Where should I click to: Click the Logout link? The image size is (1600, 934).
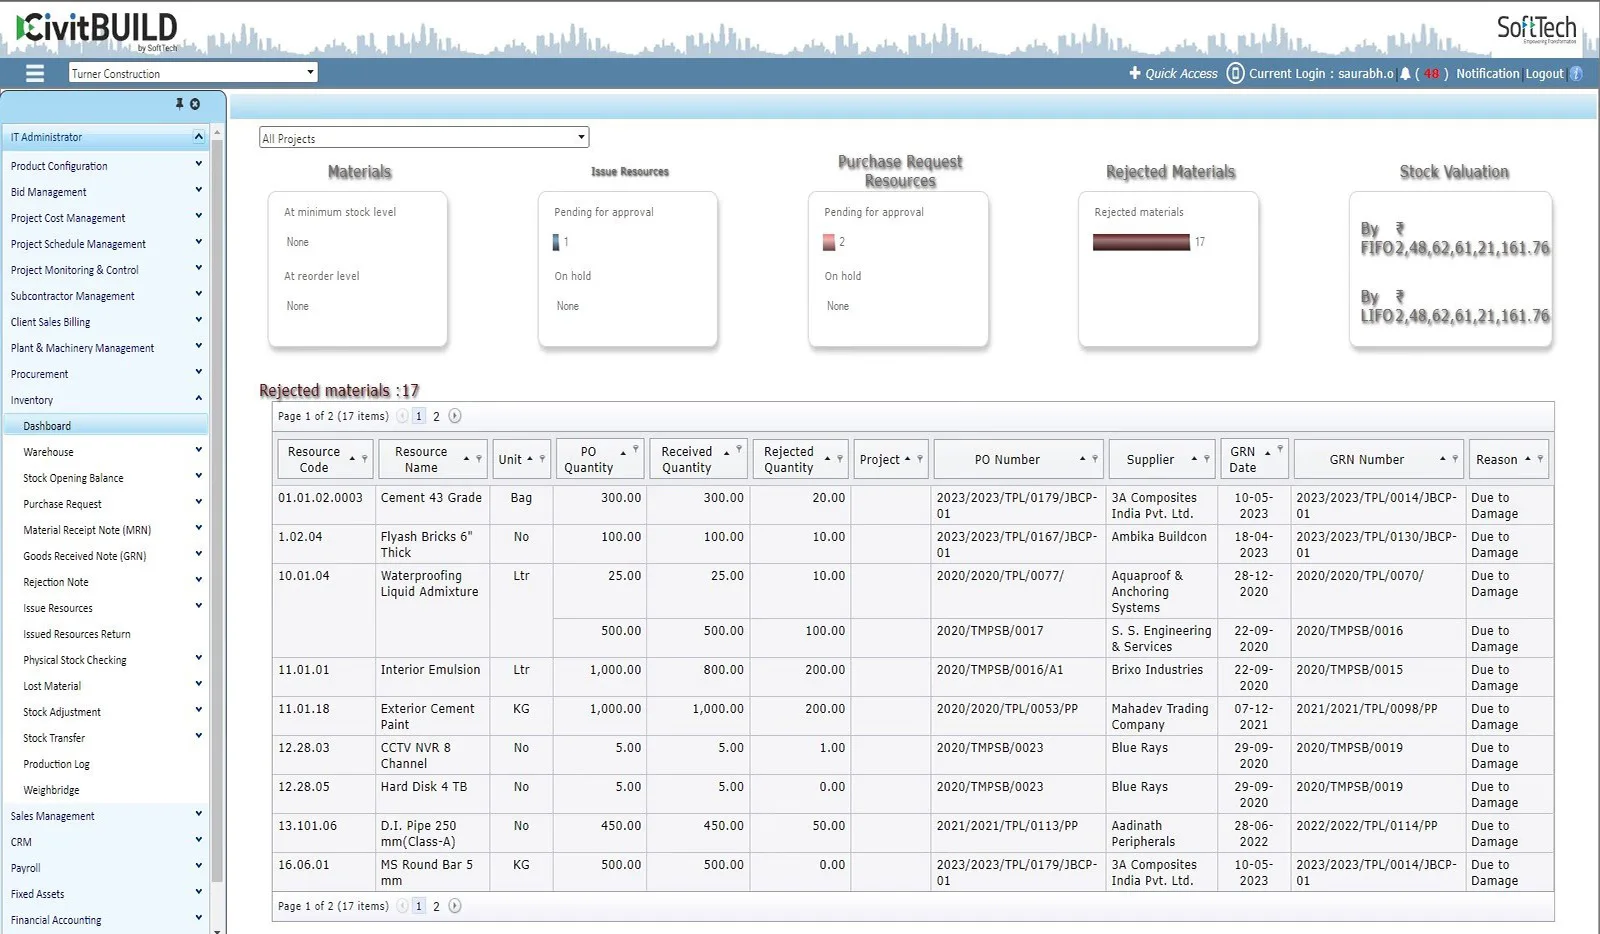[x=1544, y=74]
